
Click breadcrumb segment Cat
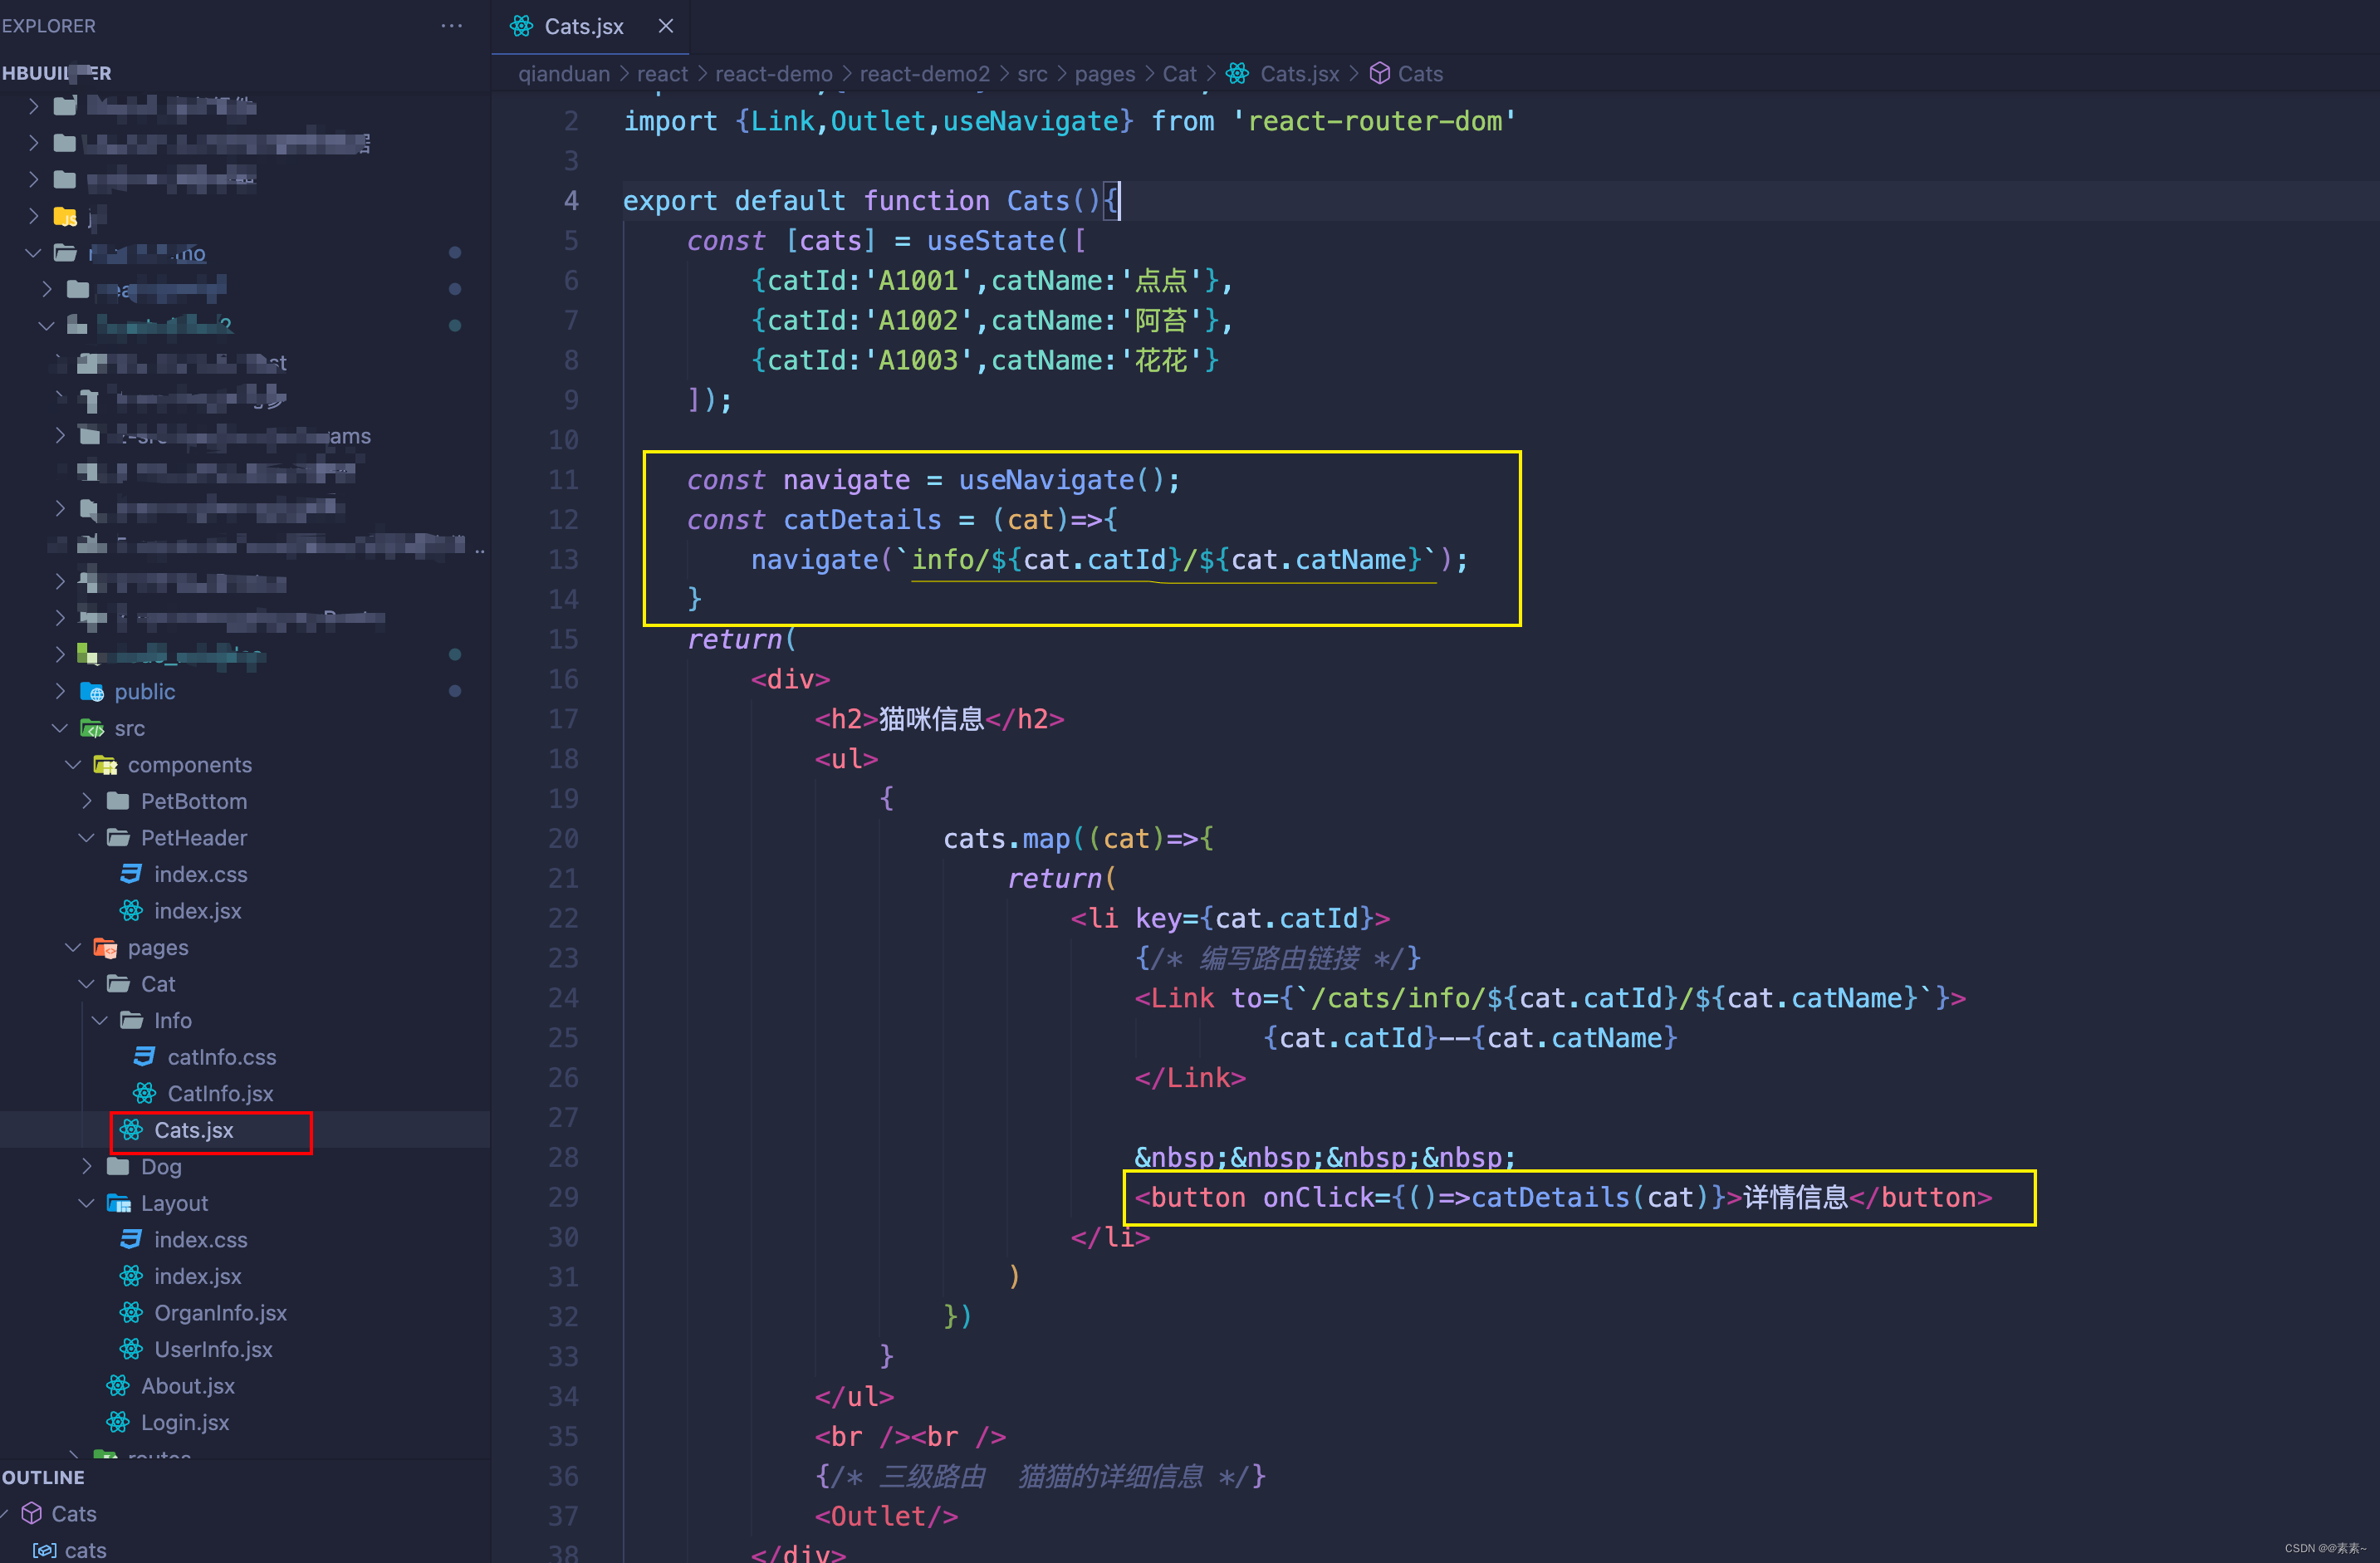pyautogui.click(x=1179, y=73)
